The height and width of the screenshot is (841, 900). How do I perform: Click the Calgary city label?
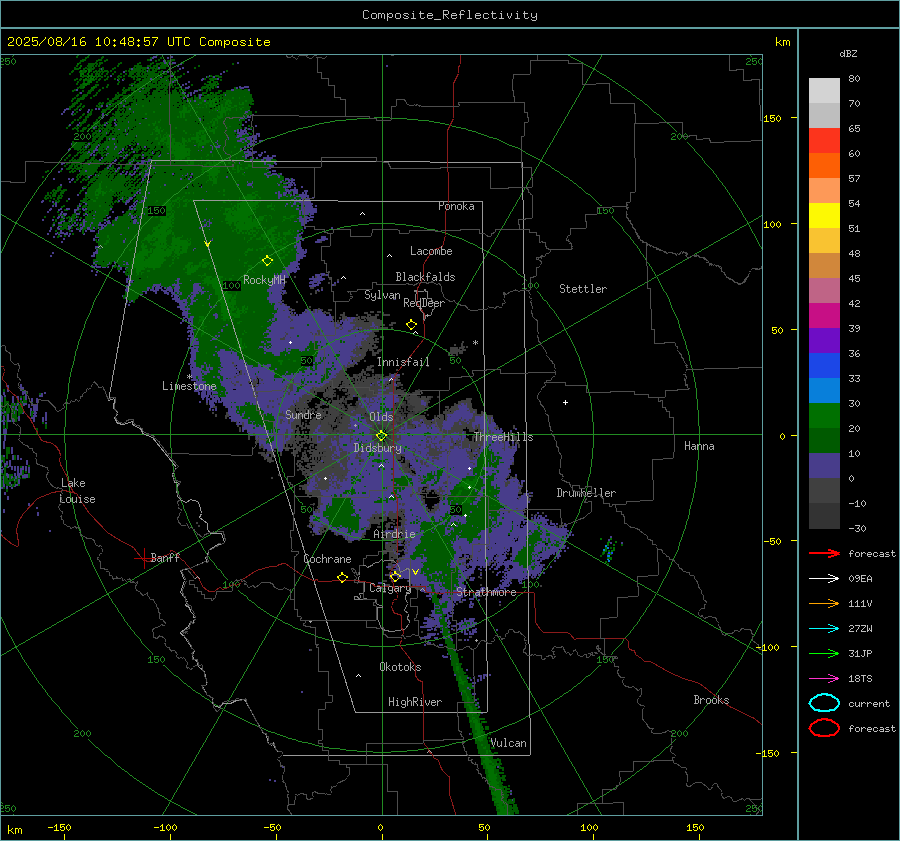pos(390,588)
